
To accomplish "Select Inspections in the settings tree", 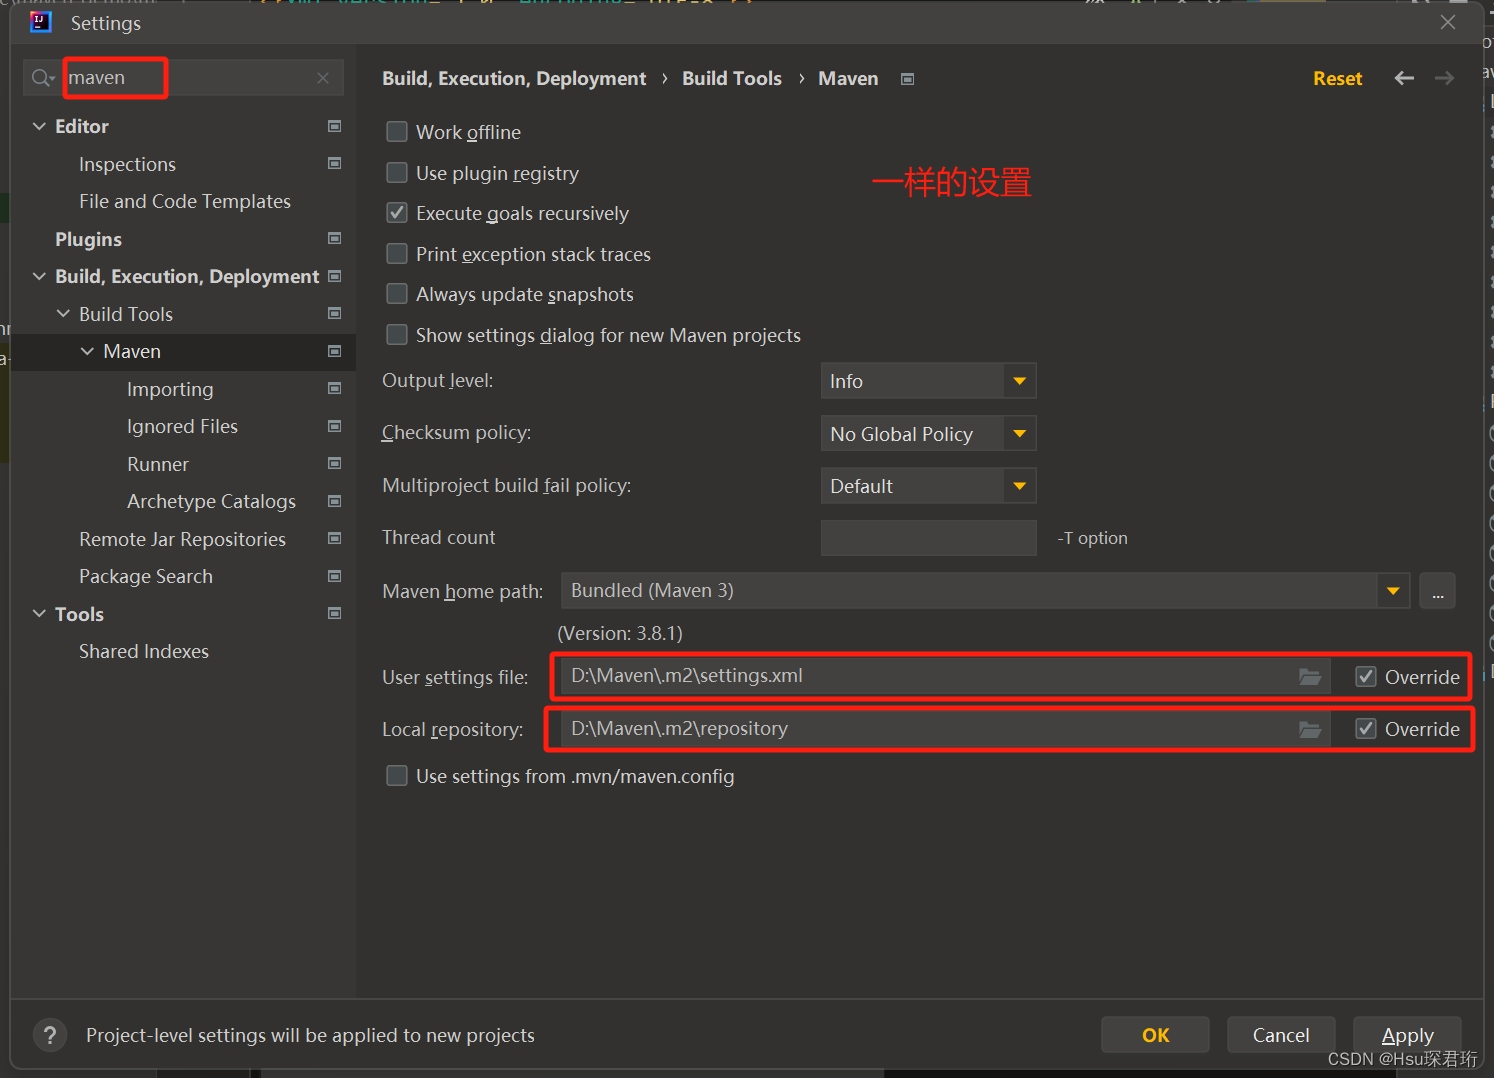I will pos(127,164).
